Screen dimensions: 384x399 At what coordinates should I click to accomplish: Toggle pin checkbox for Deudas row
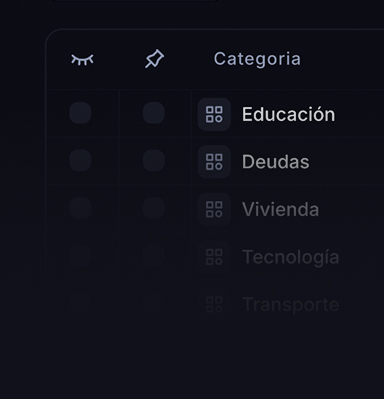click(154, 160)
